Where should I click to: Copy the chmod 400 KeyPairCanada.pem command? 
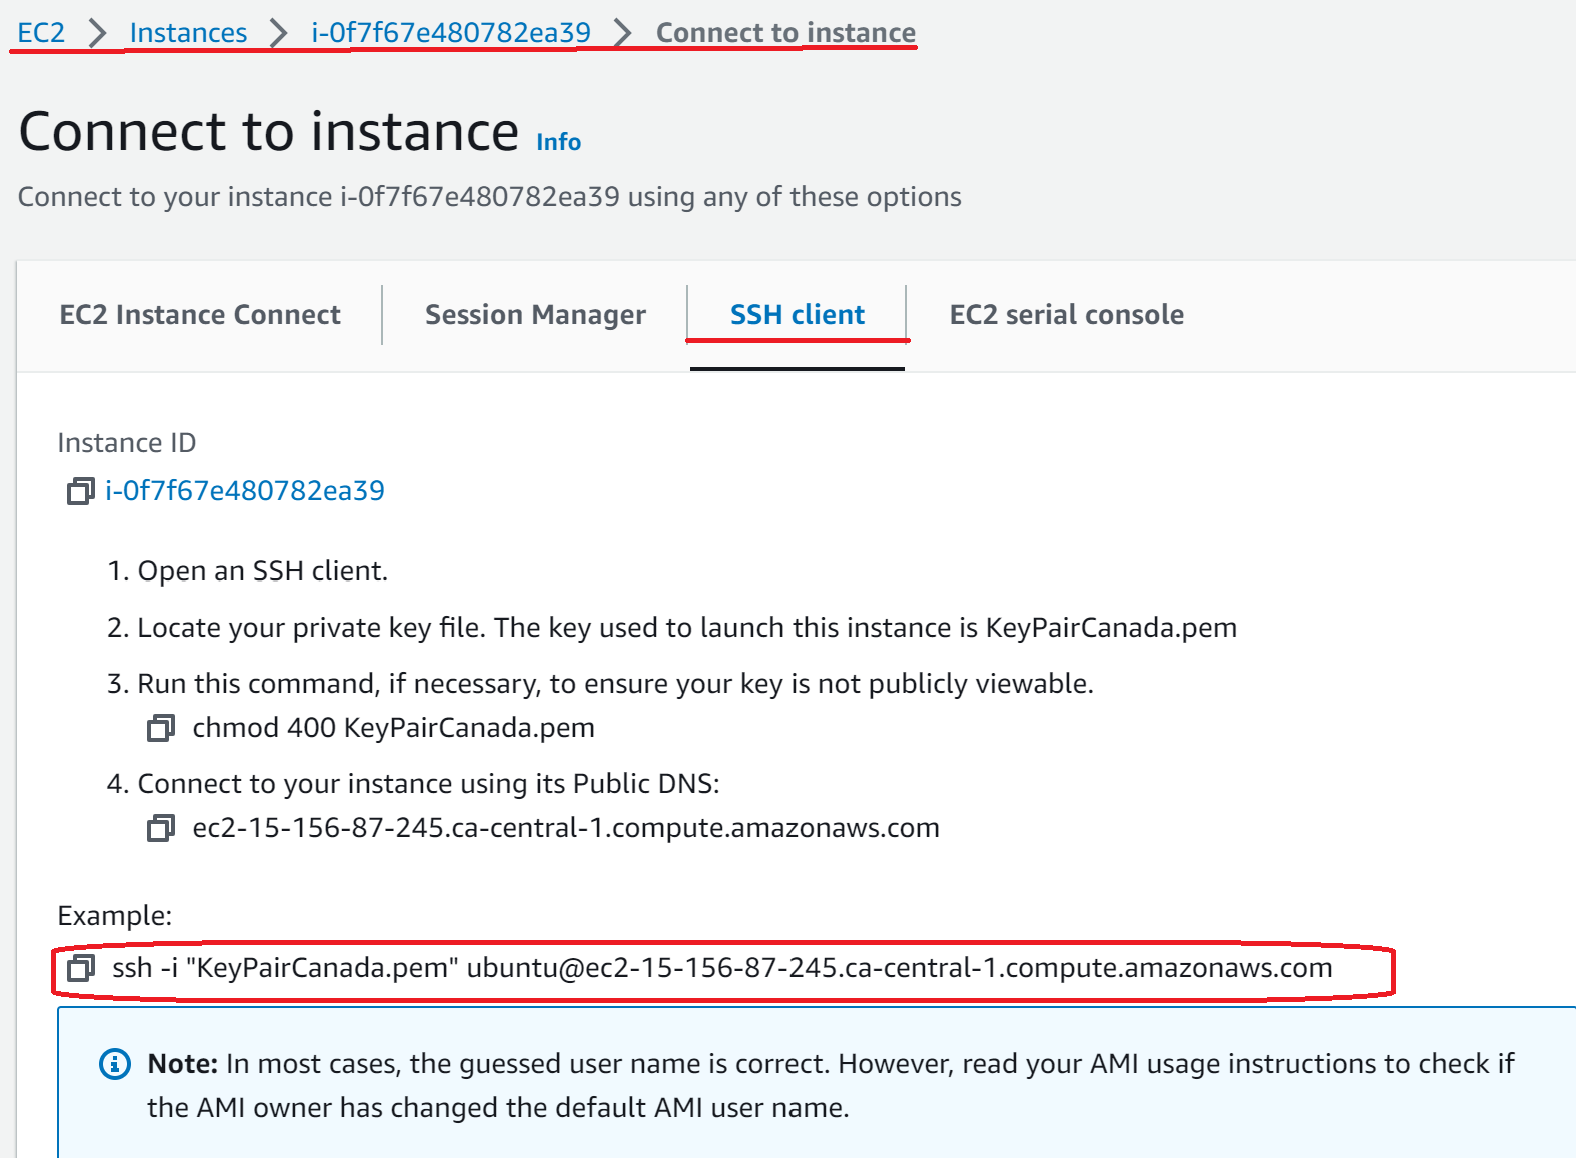161,728
